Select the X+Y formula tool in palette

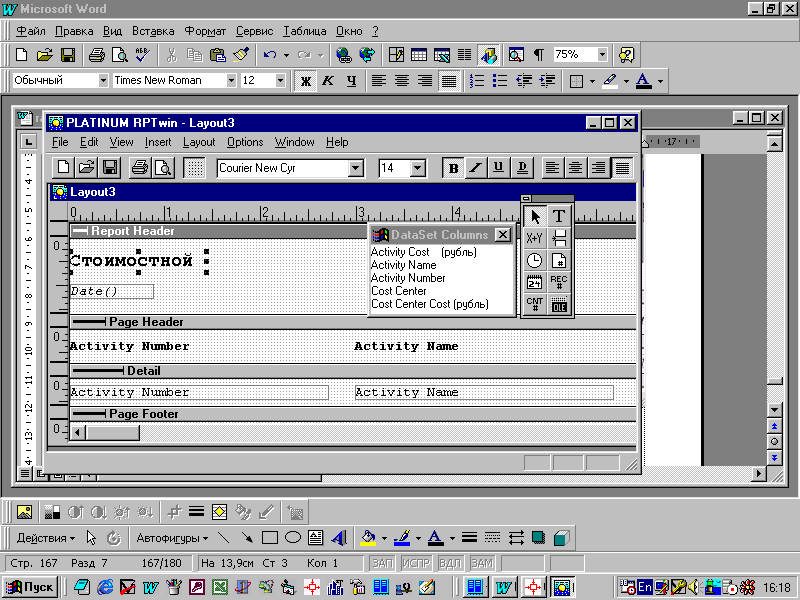[534, 238]
